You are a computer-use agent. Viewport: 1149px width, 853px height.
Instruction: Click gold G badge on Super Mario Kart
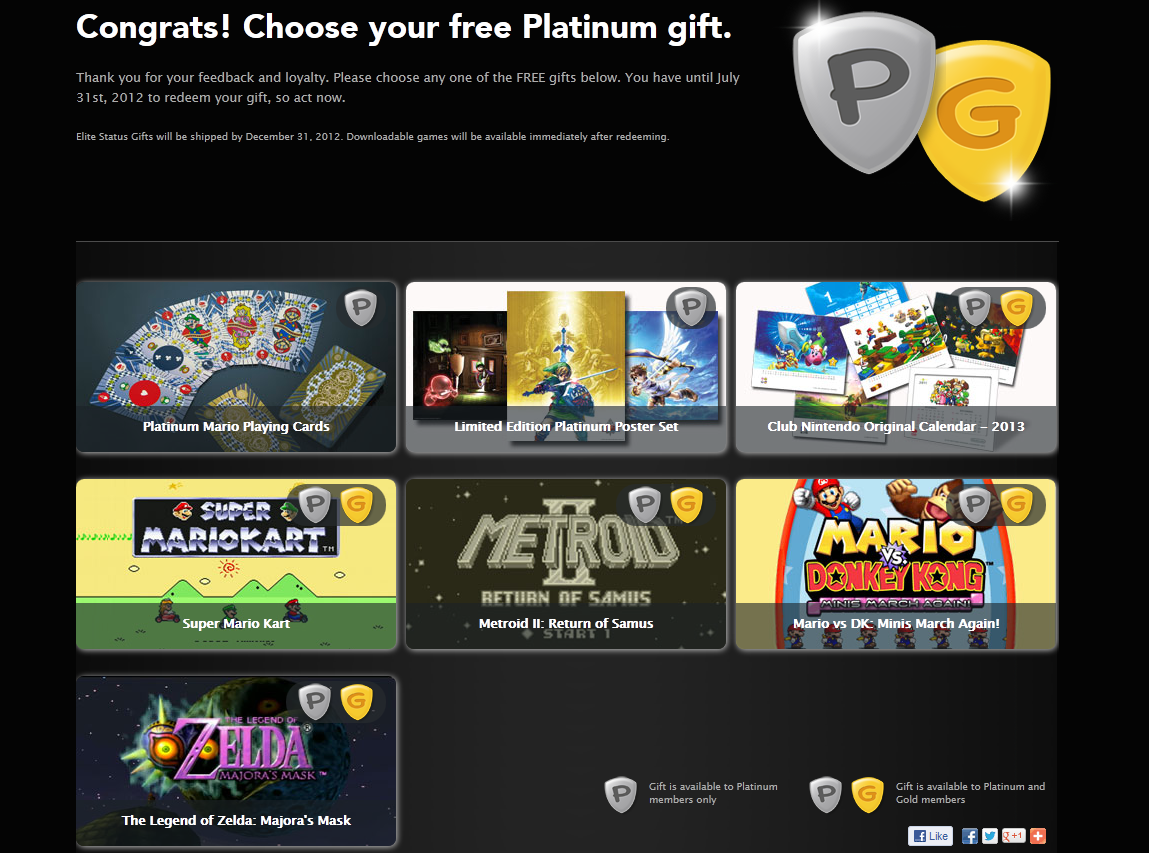(357, 505)
